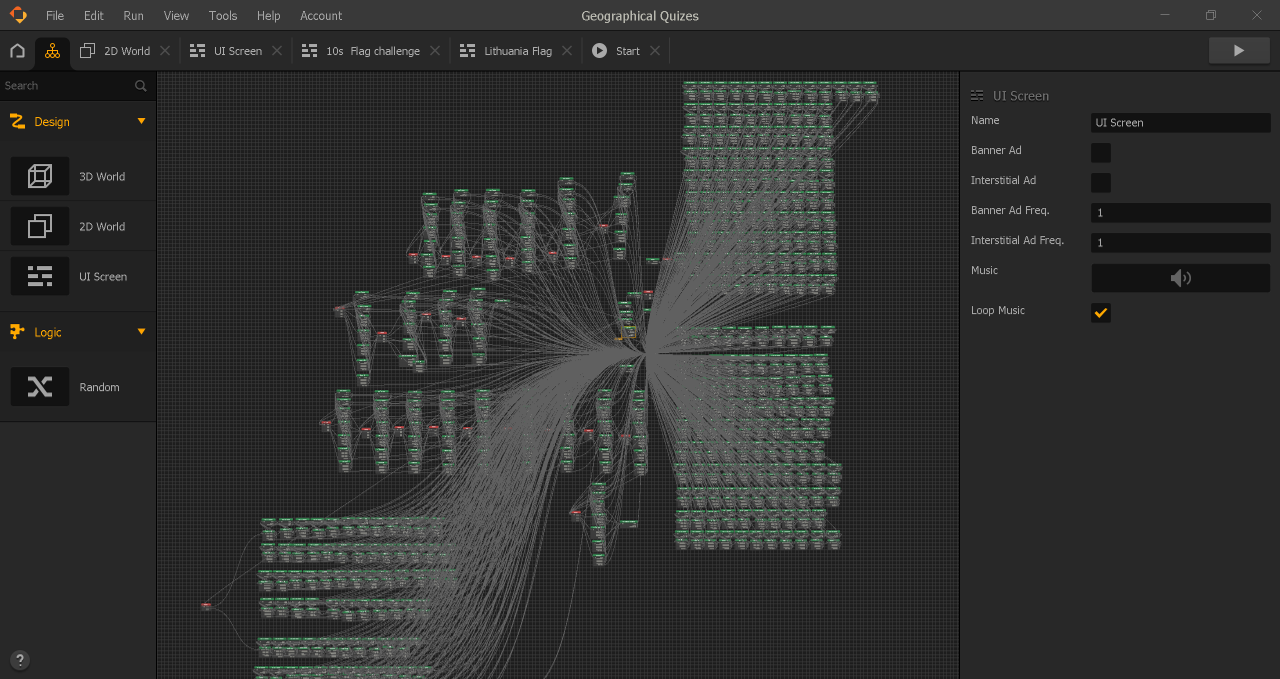This screenshot has width=1280, height=679.
Task: Click the help question mark button
Action: tap(20, 659)
